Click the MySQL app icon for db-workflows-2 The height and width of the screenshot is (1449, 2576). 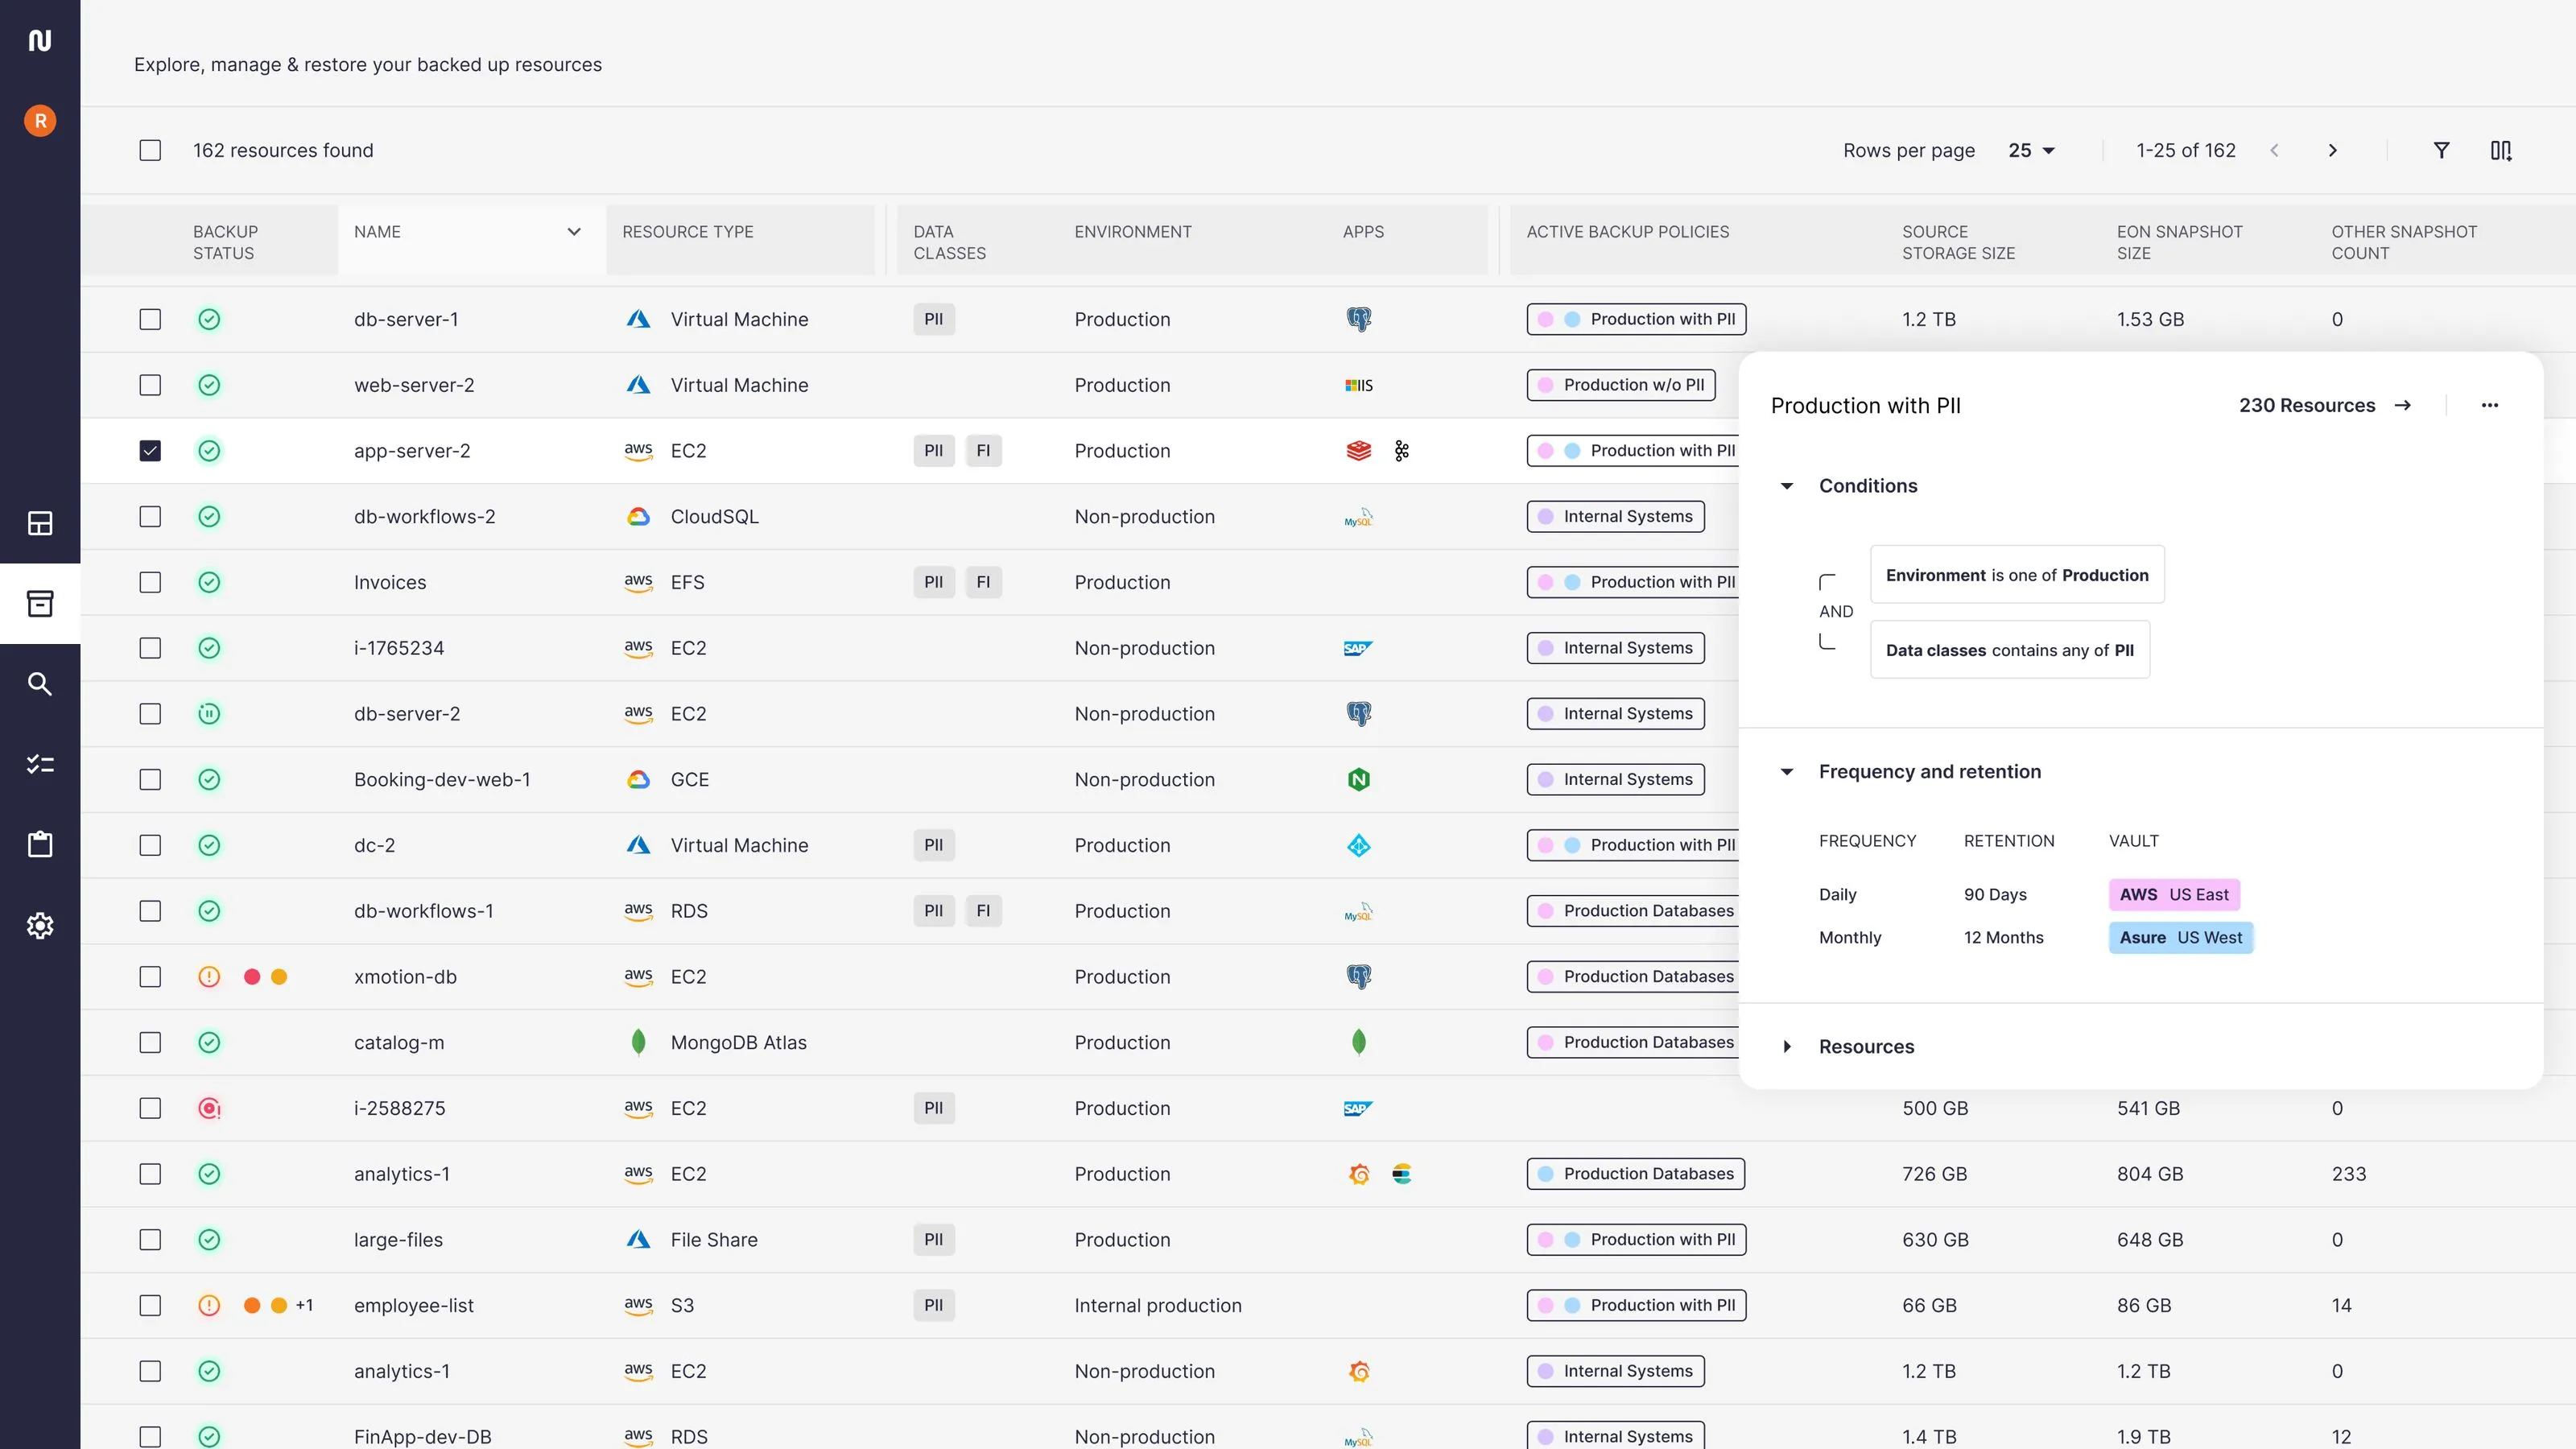tap(1358, 517)
